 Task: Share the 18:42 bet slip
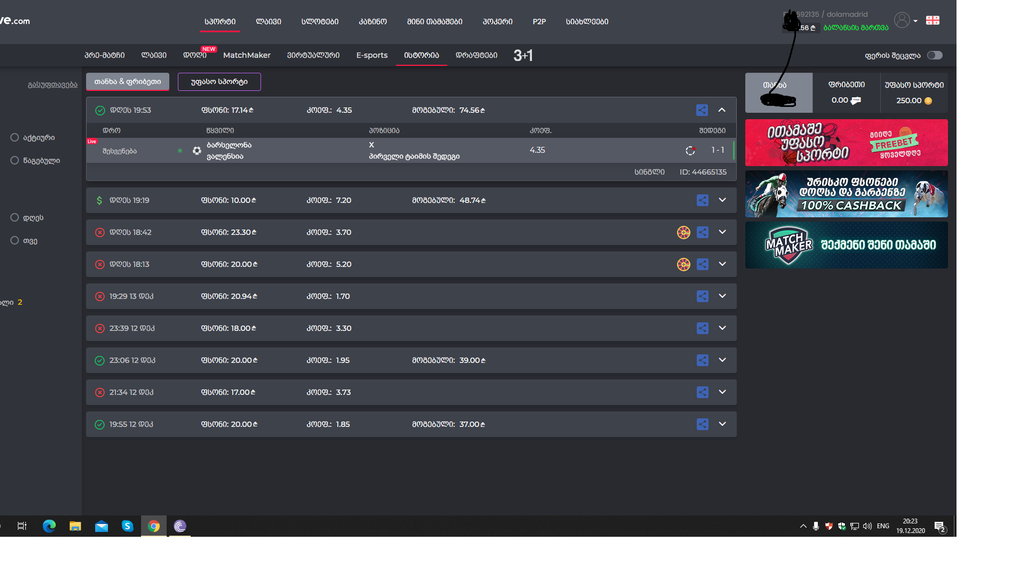702,232
